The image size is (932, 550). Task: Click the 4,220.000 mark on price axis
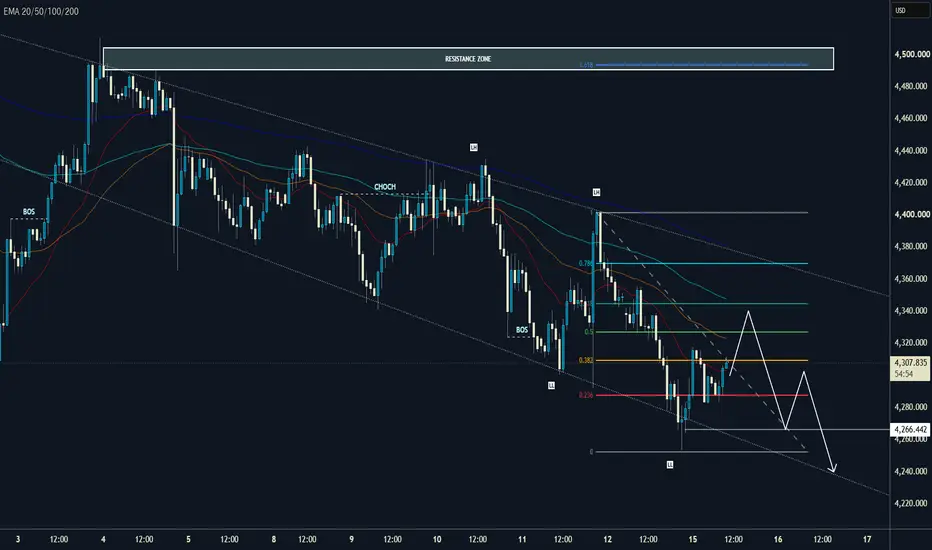[912, 503]
